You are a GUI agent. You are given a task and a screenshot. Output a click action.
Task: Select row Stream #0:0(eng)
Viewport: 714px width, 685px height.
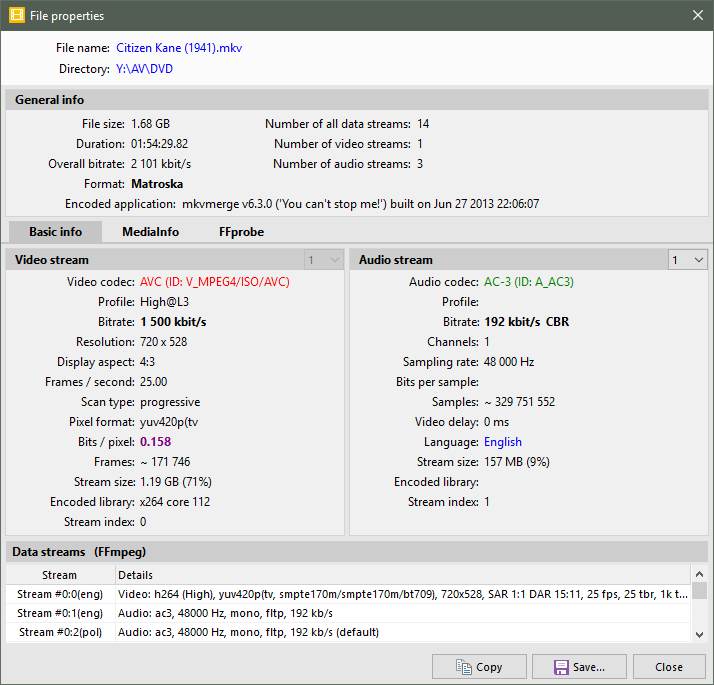tap(348, 594)
